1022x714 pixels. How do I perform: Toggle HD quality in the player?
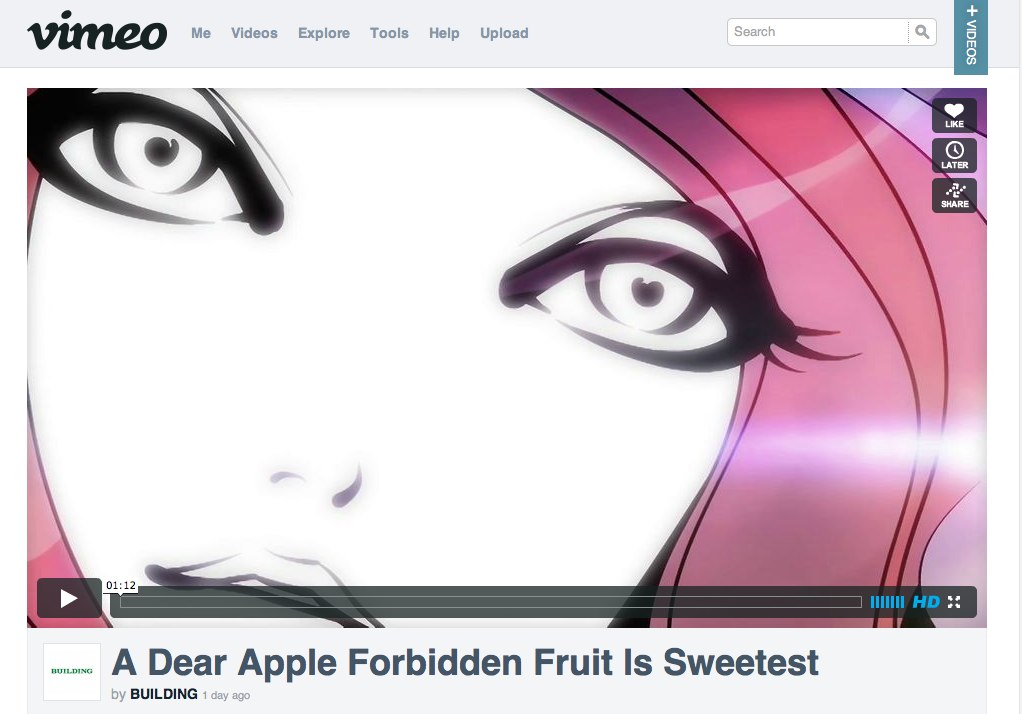[x=926, y=602]
